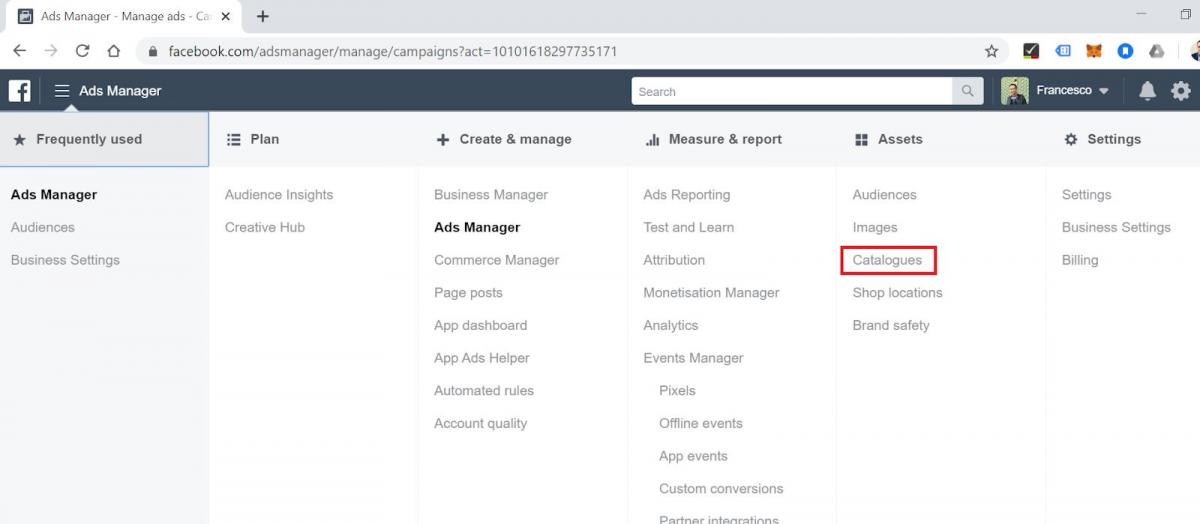The height and width of the screenshot is (524, 1200).
Task: Open new browser tab
Action: coord(263,17)
